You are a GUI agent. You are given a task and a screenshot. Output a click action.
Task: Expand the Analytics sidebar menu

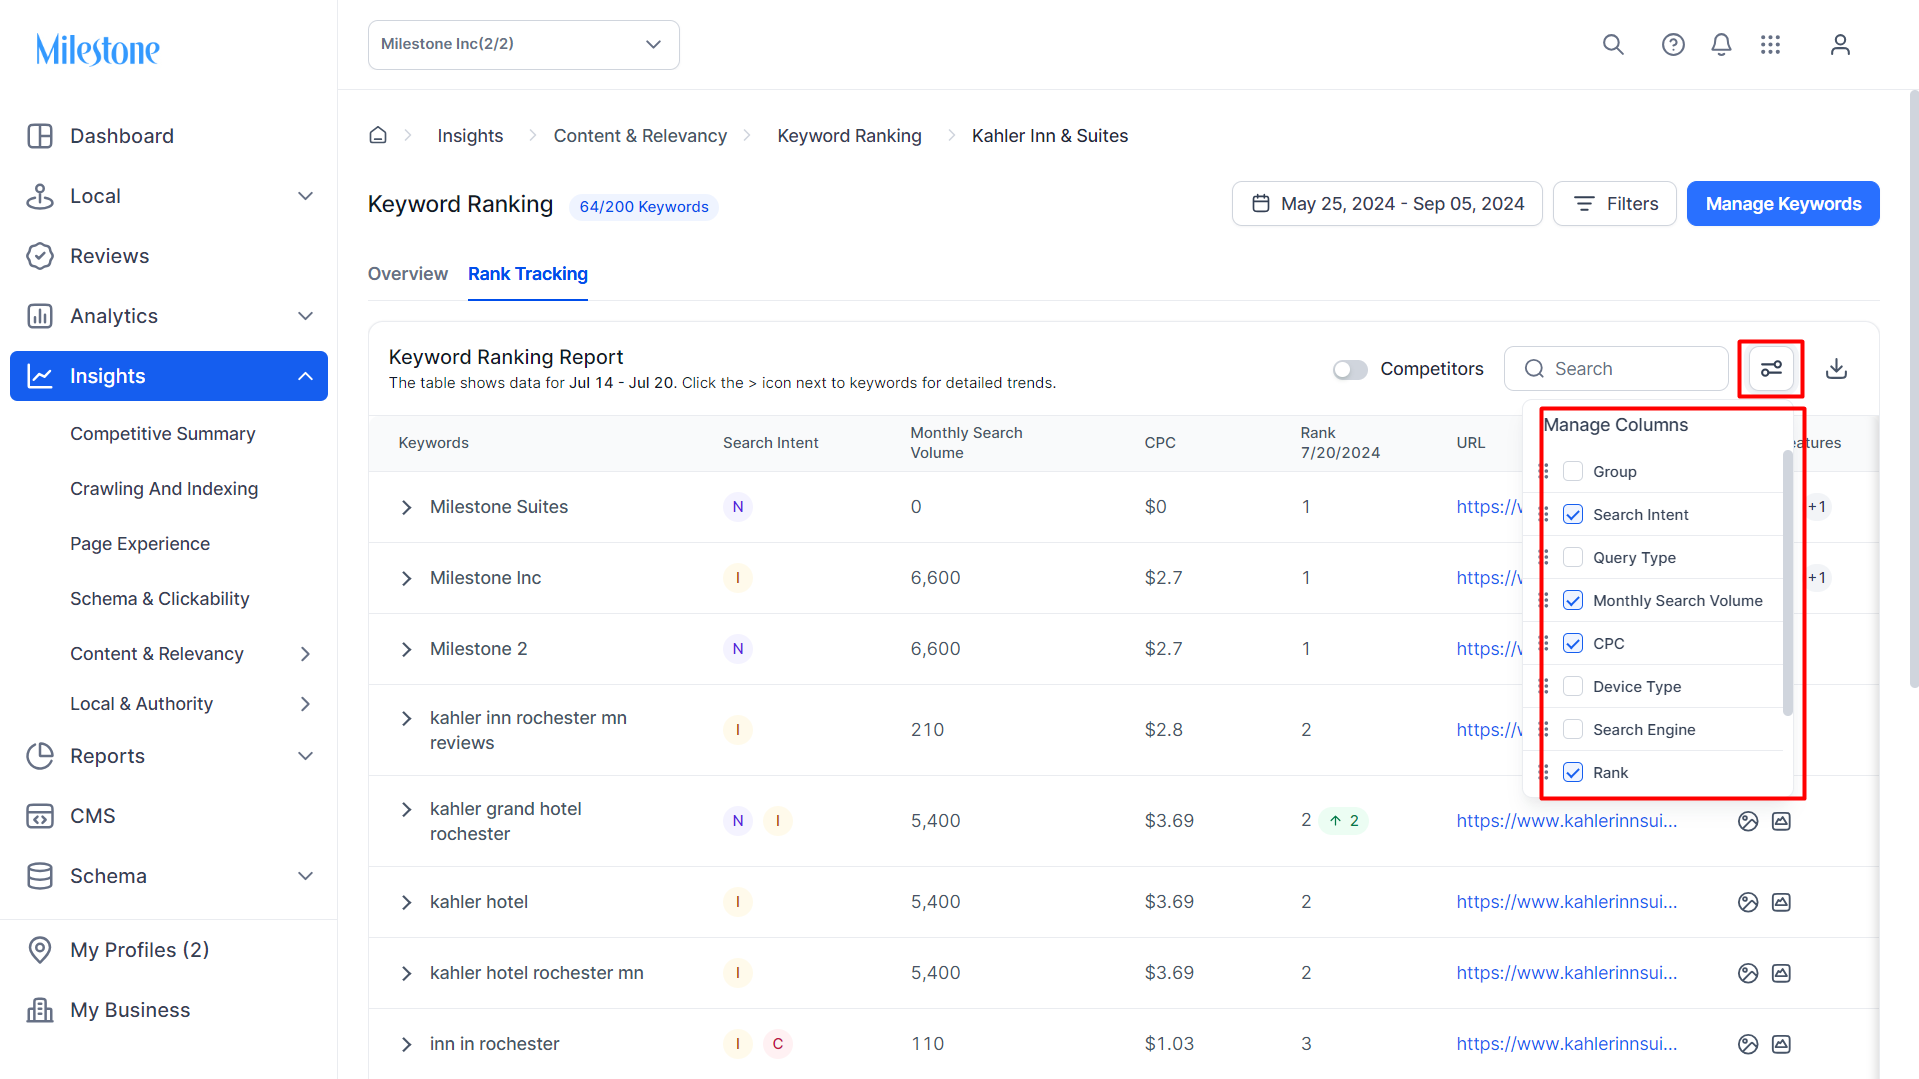point(306,316)
